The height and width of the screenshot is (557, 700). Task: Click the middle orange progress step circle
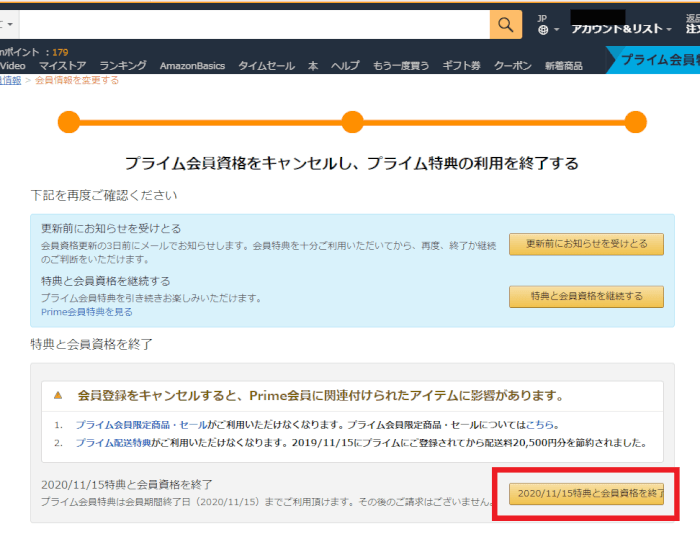tap(352, 122)
